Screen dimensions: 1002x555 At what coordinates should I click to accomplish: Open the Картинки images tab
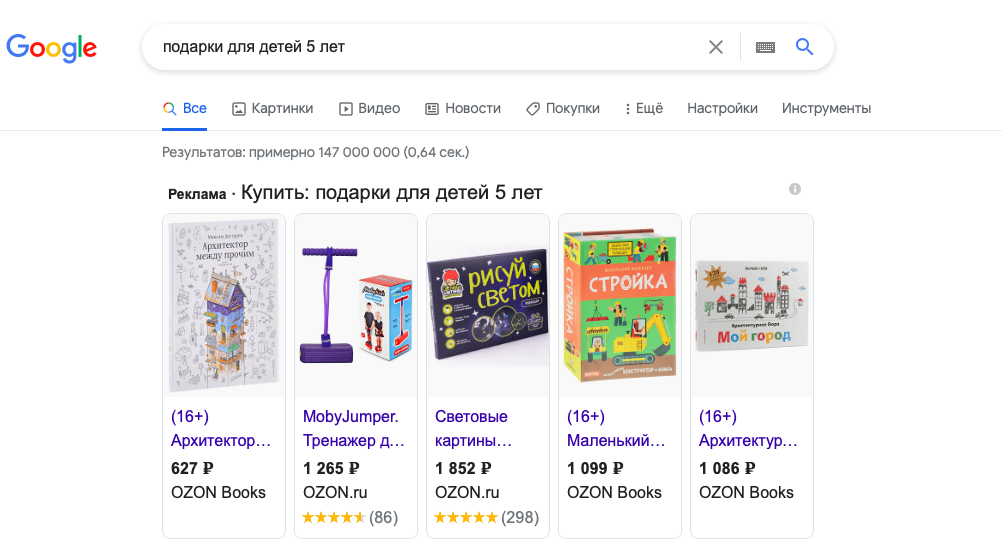272,108
